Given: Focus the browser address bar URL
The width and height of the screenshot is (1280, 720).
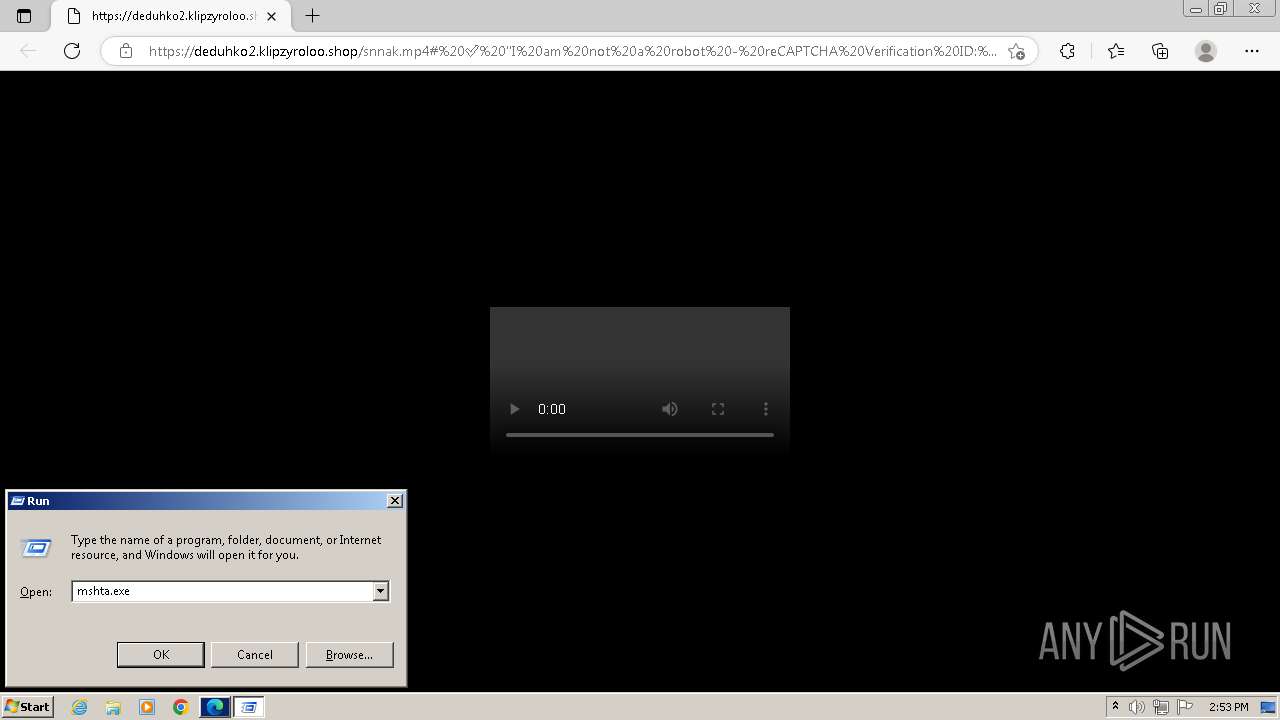Looking at the screenshot, I should coord(572,51).
